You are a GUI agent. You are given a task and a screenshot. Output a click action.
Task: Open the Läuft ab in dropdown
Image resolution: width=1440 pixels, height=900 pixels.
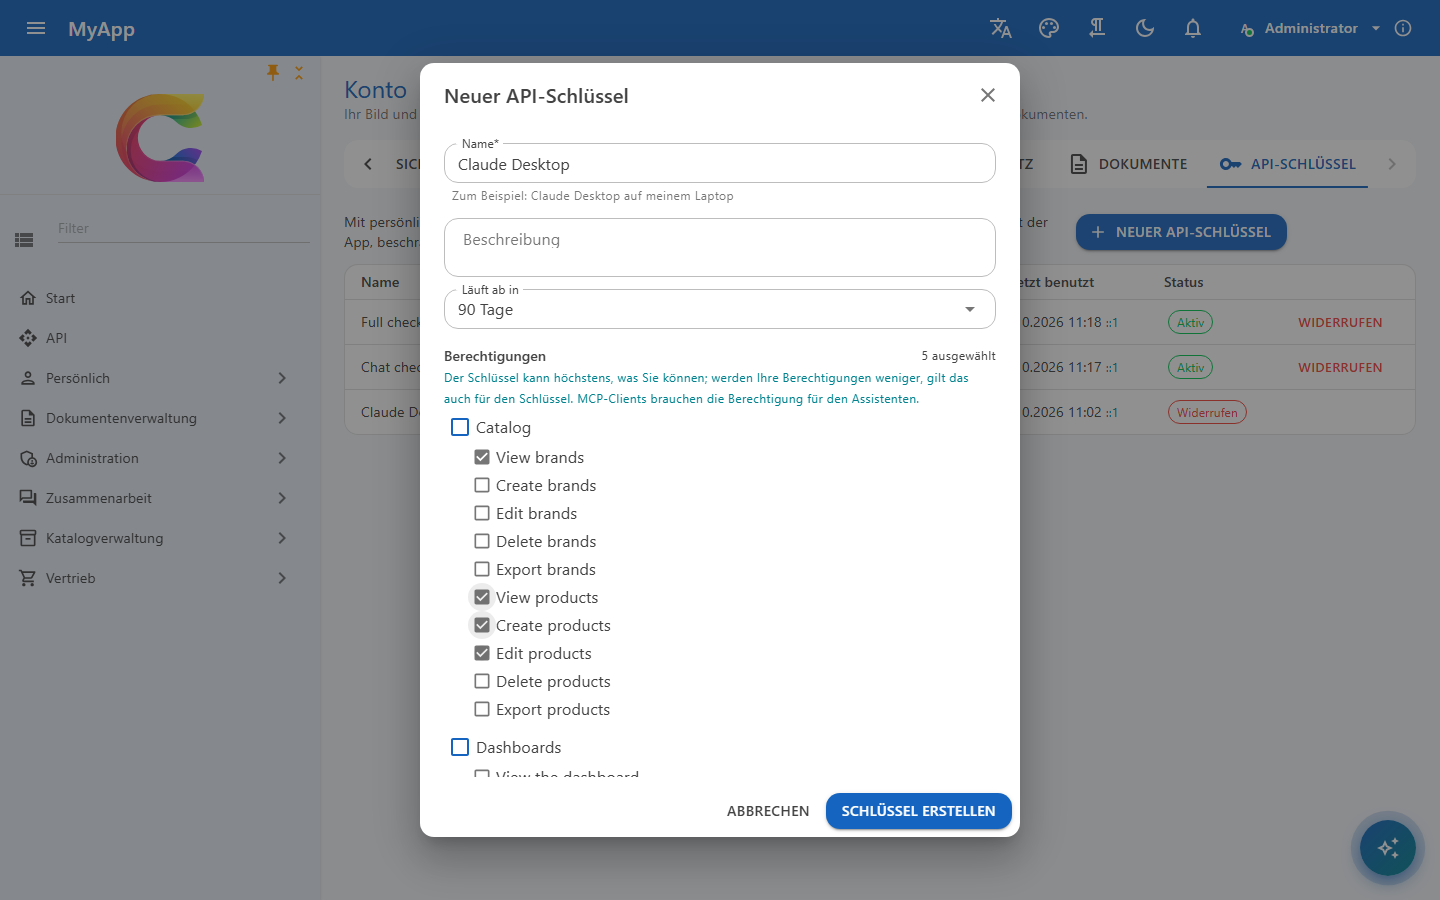click(x=720, y=309)
